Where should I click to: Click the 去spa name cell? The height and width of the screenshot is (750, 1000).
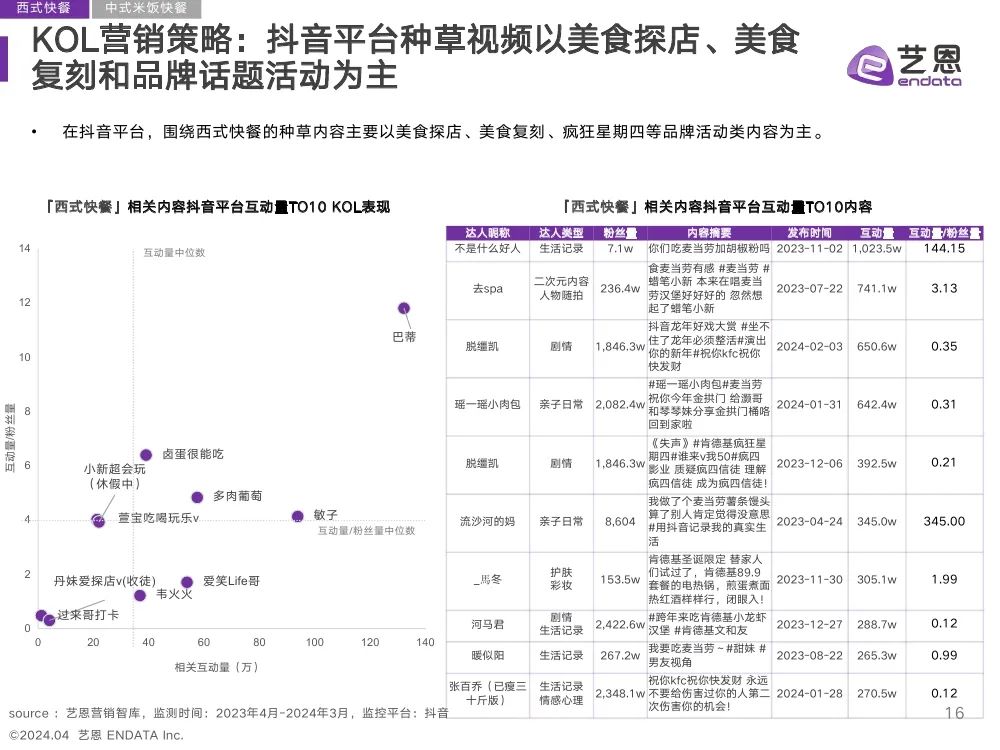(x=488, y=289)
